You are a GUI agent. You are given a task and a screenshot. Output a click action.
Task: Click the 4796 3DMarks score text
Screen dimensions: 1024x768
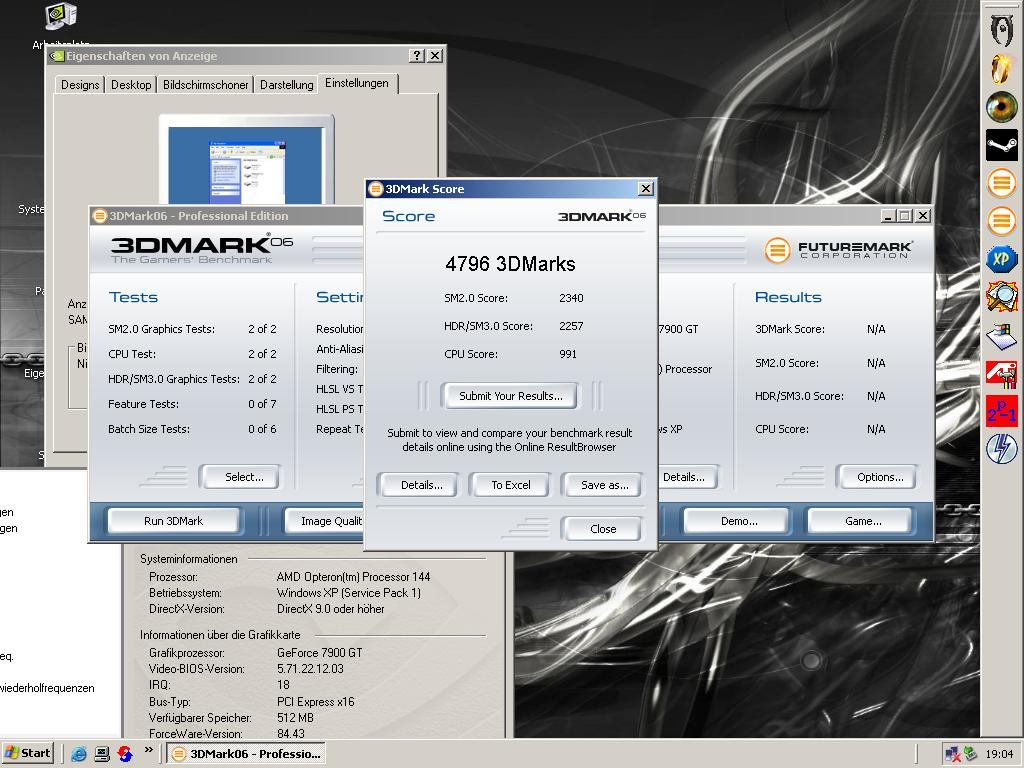510,264
